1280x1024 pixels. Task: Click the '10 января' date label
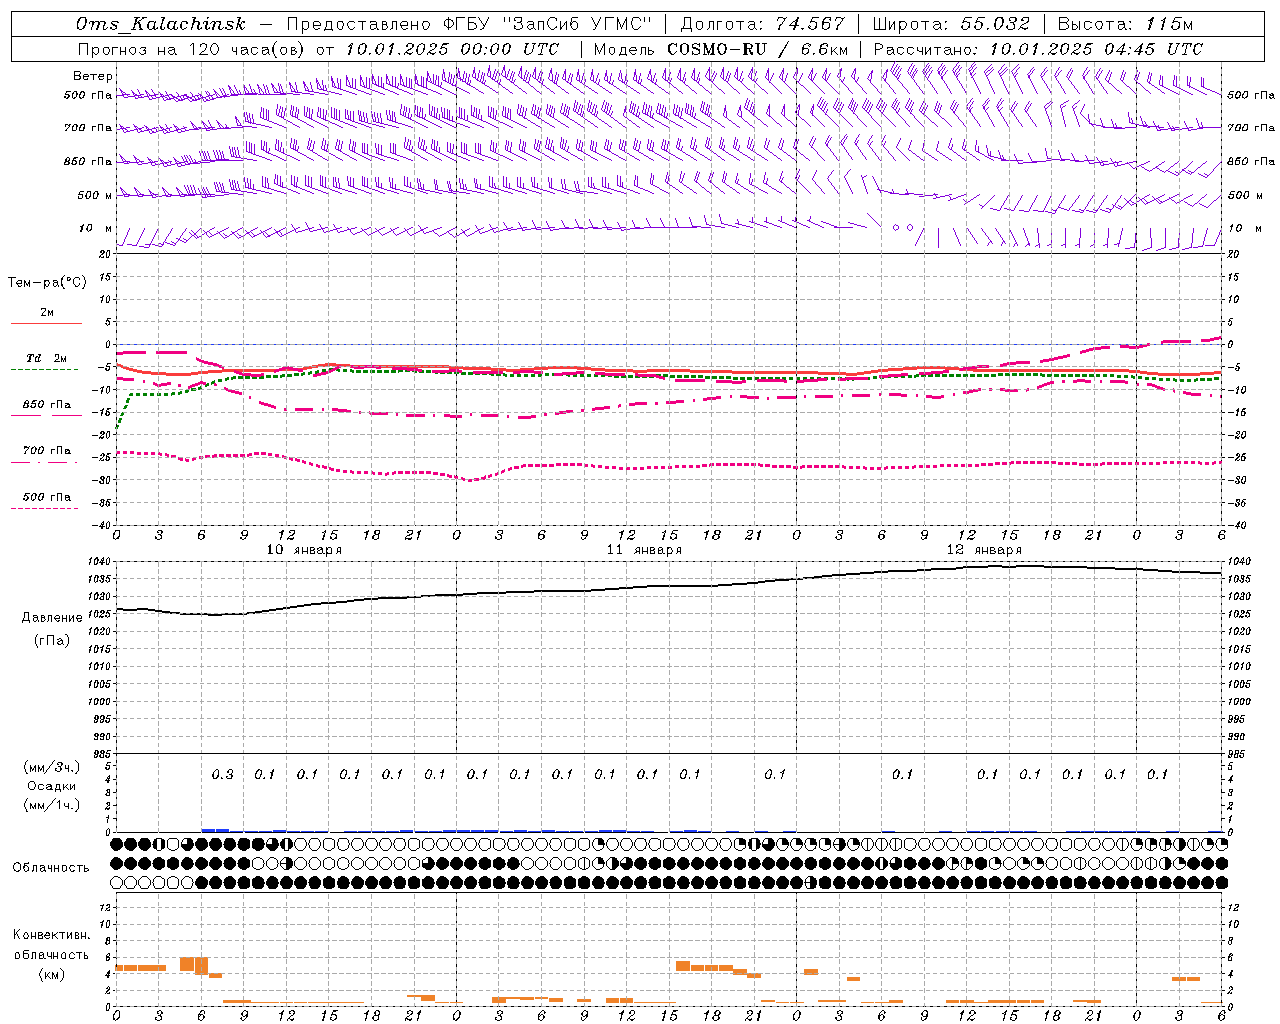coord(304,550)
